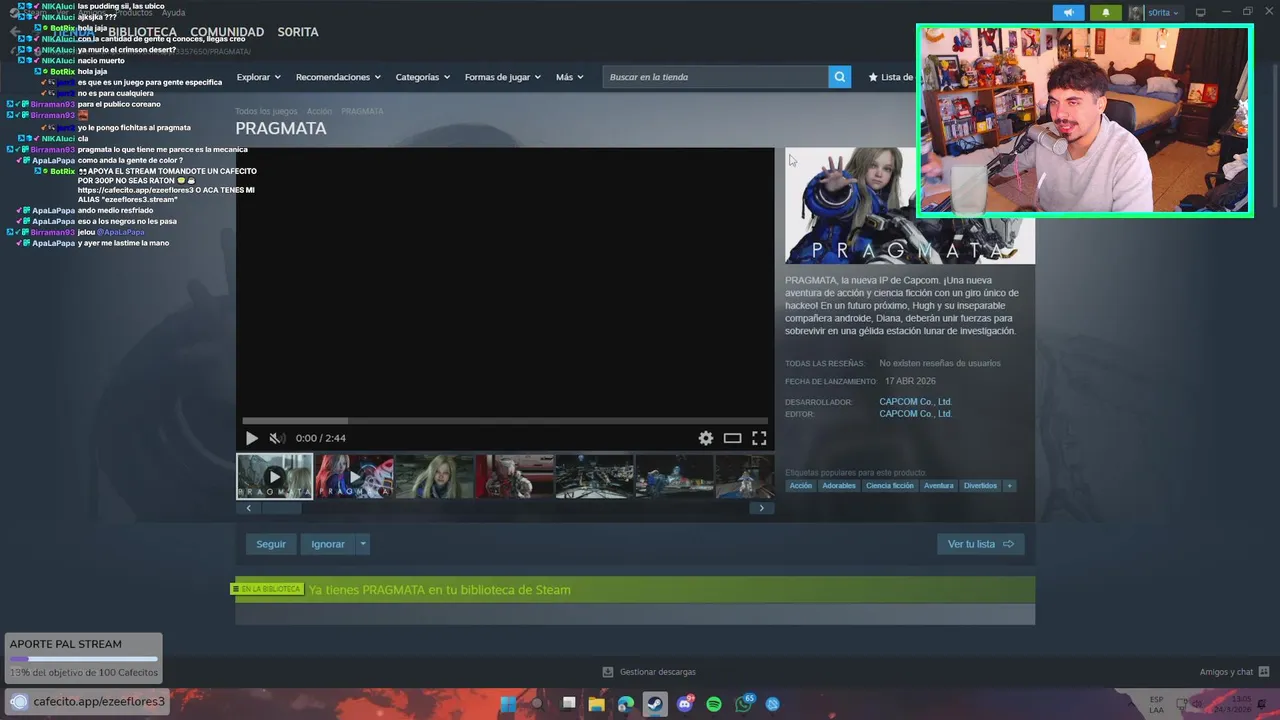Open the Acción tag
Screen dimensions: 1280x720
tap(801, 486)
